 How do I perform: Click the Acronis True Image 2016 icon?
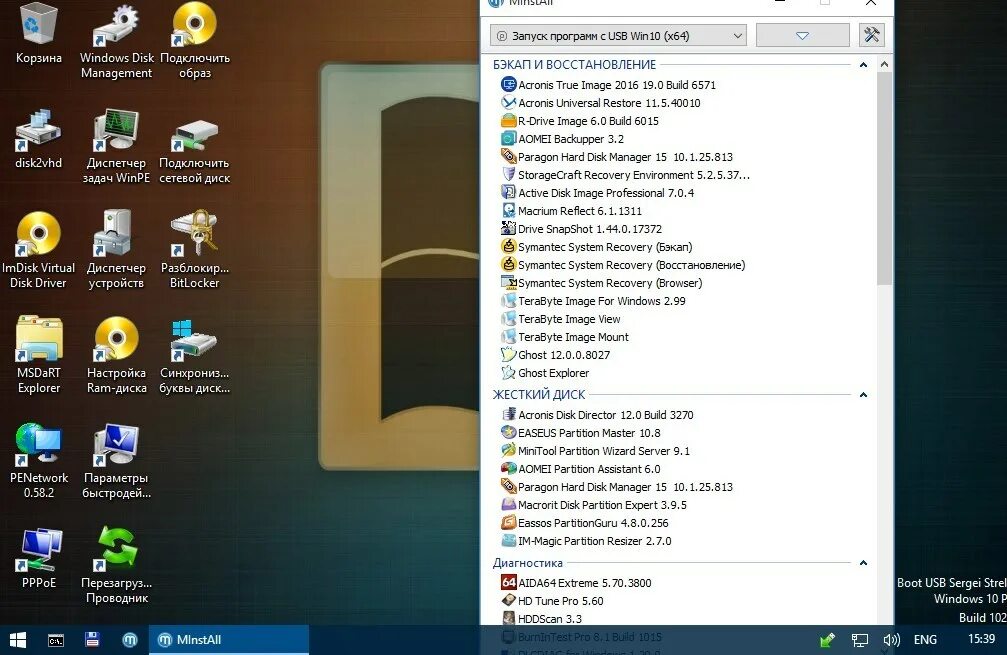[509, 84]
